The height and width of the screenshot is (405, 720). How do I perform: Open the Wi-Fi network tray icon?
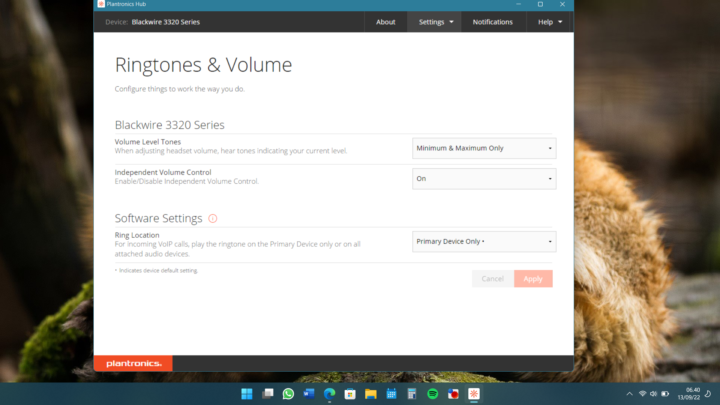pos(642,394)
